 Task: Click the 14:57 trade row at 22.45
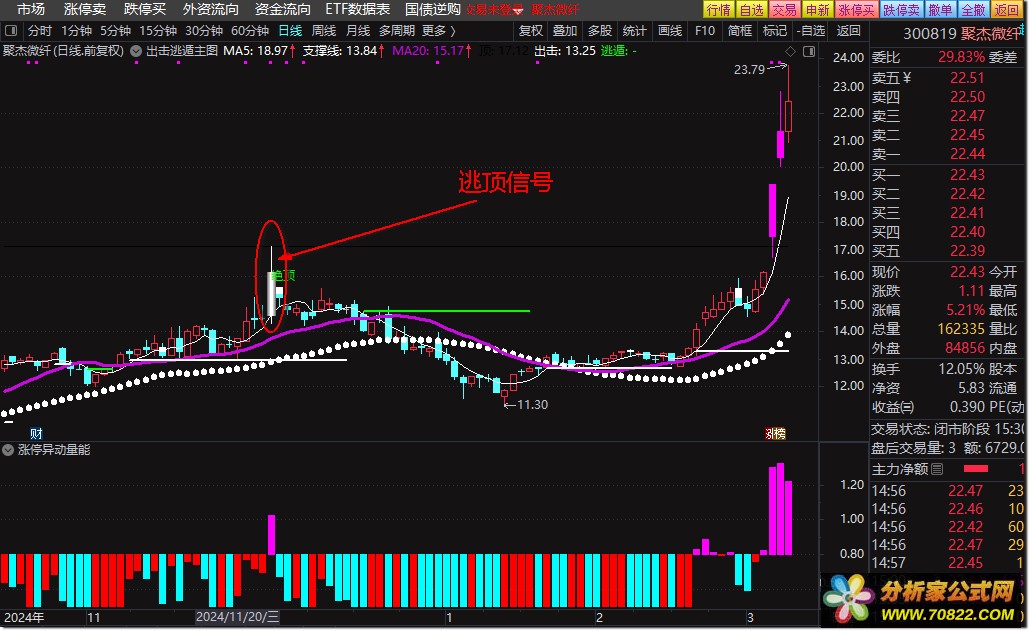coord(949,563)
